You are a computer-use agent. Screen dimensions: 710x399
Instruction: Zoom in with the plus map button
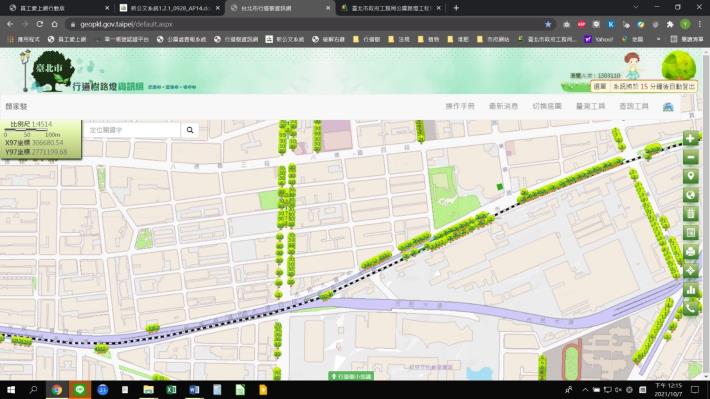tap(690, 139)
